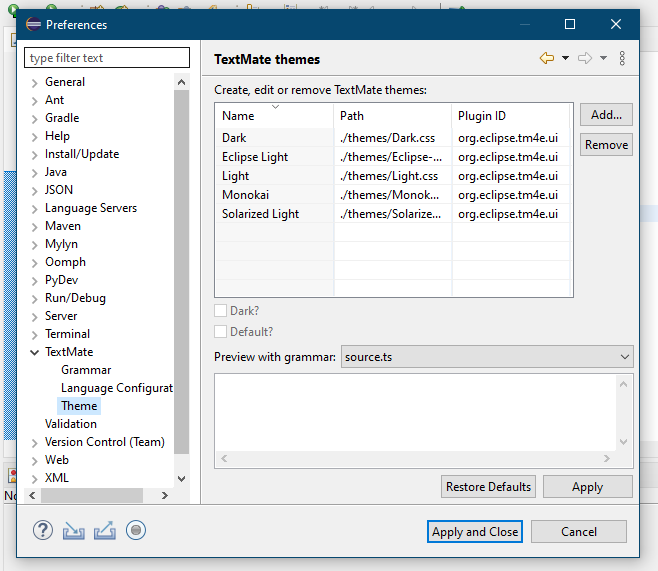Click the Apply and Close button
This screenshot has width=658, height=571.
(x=475, y=532)
